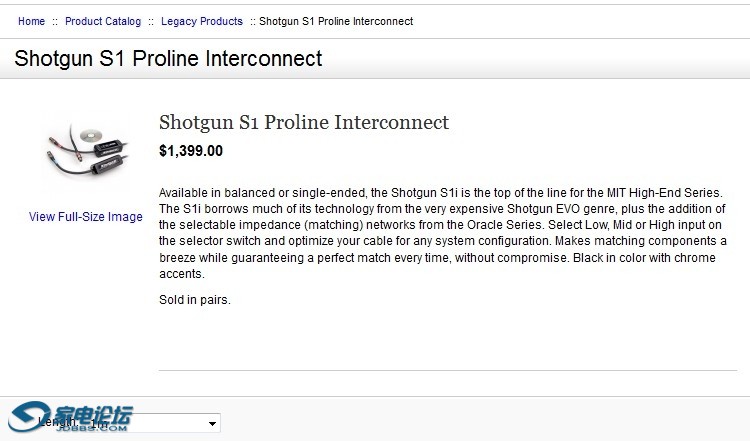Open the View Full-Size Image link
Screen dimensions: 750x441
click(x=86, y=217)
